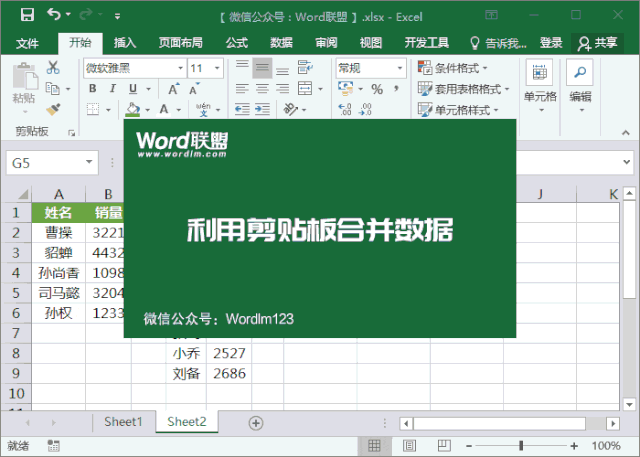The image size is (640, 457).
Task: Zoom out with the minus button
Action: click(x=469, y=446)
